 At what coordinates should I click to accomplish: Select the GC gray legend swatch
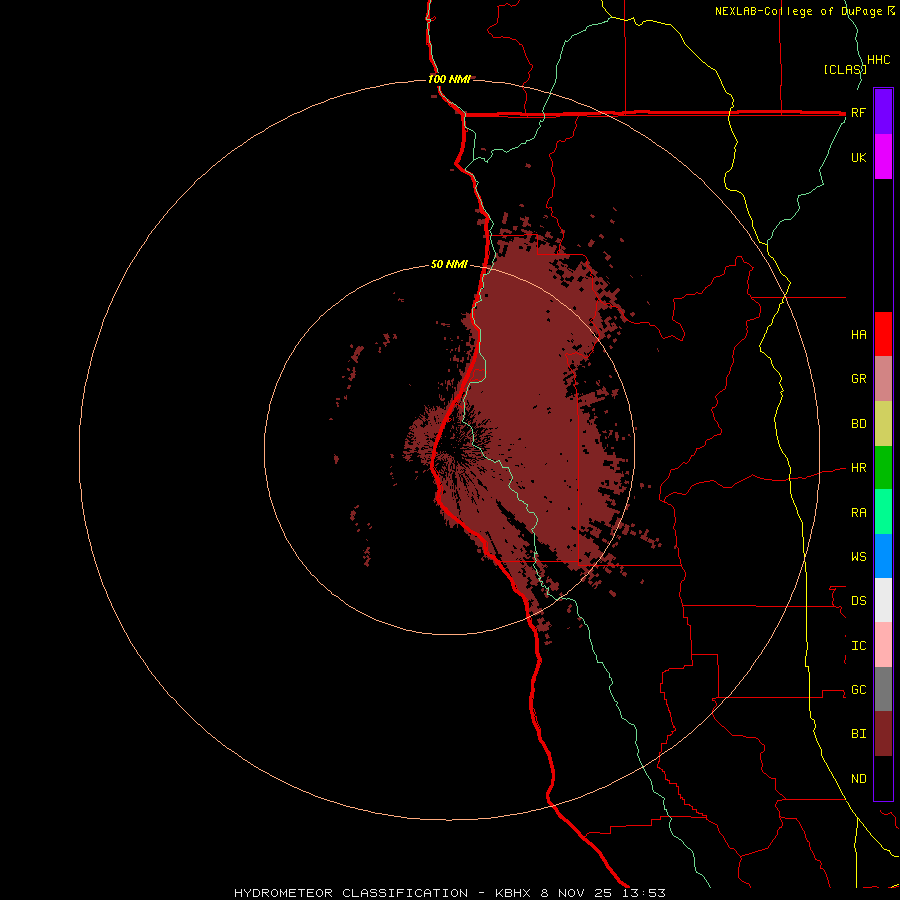883,689
